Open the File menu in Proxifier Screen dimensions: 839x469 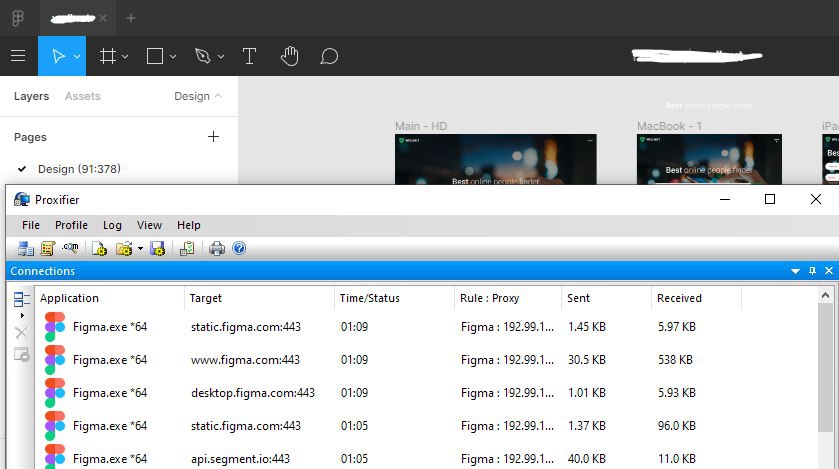[x=30, y=225]
